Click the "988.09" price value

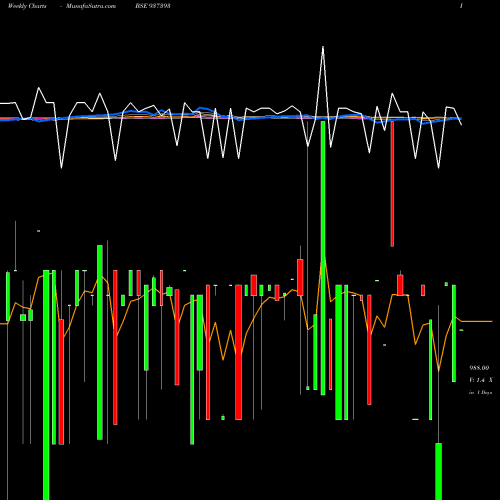pyautogui.click(x=479, y=368)
